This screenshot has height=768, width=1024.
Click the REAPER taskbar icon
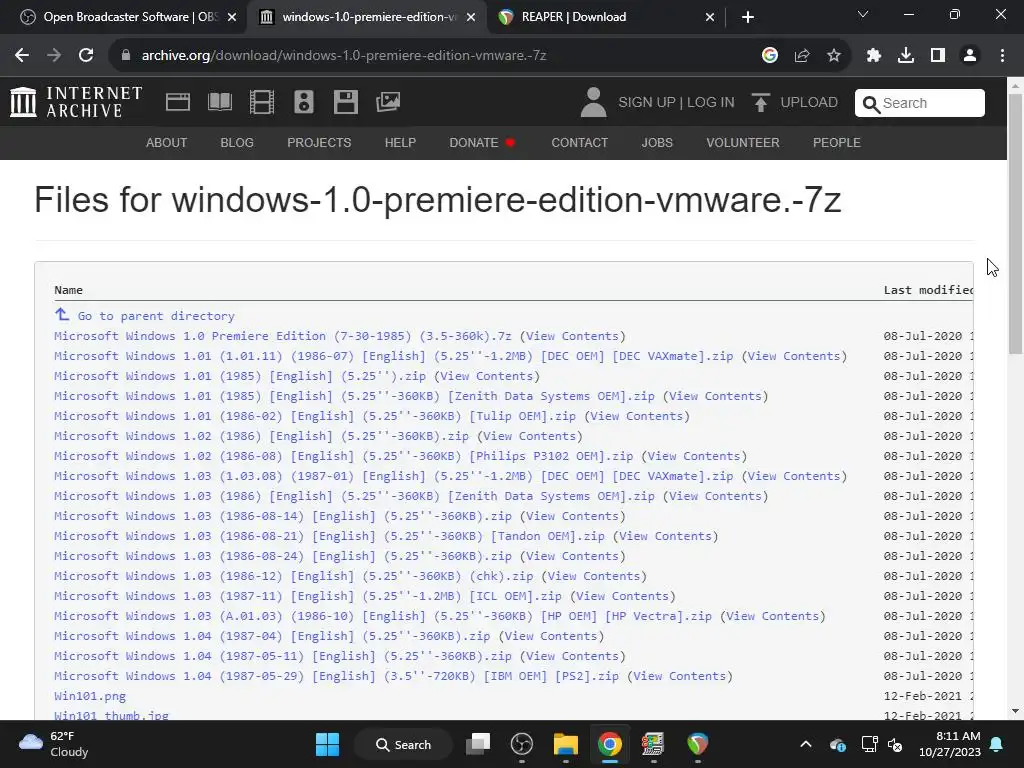[697, 744]
